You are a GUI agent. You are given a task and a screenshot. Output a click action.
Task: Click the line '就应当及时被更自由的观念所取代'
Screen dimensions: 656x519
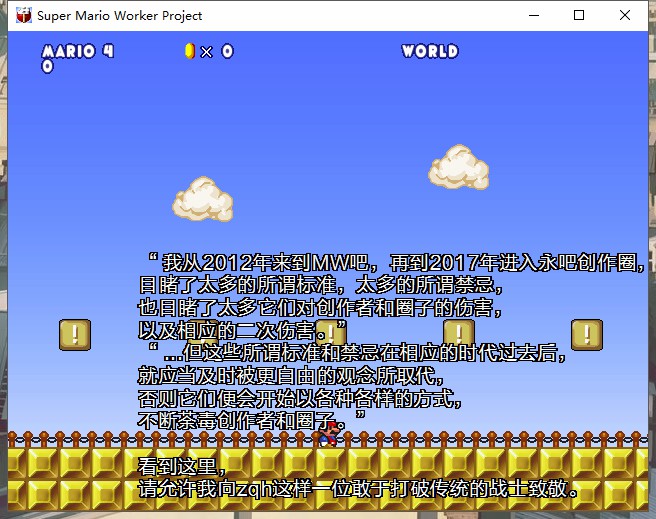[x=290, y=375]
